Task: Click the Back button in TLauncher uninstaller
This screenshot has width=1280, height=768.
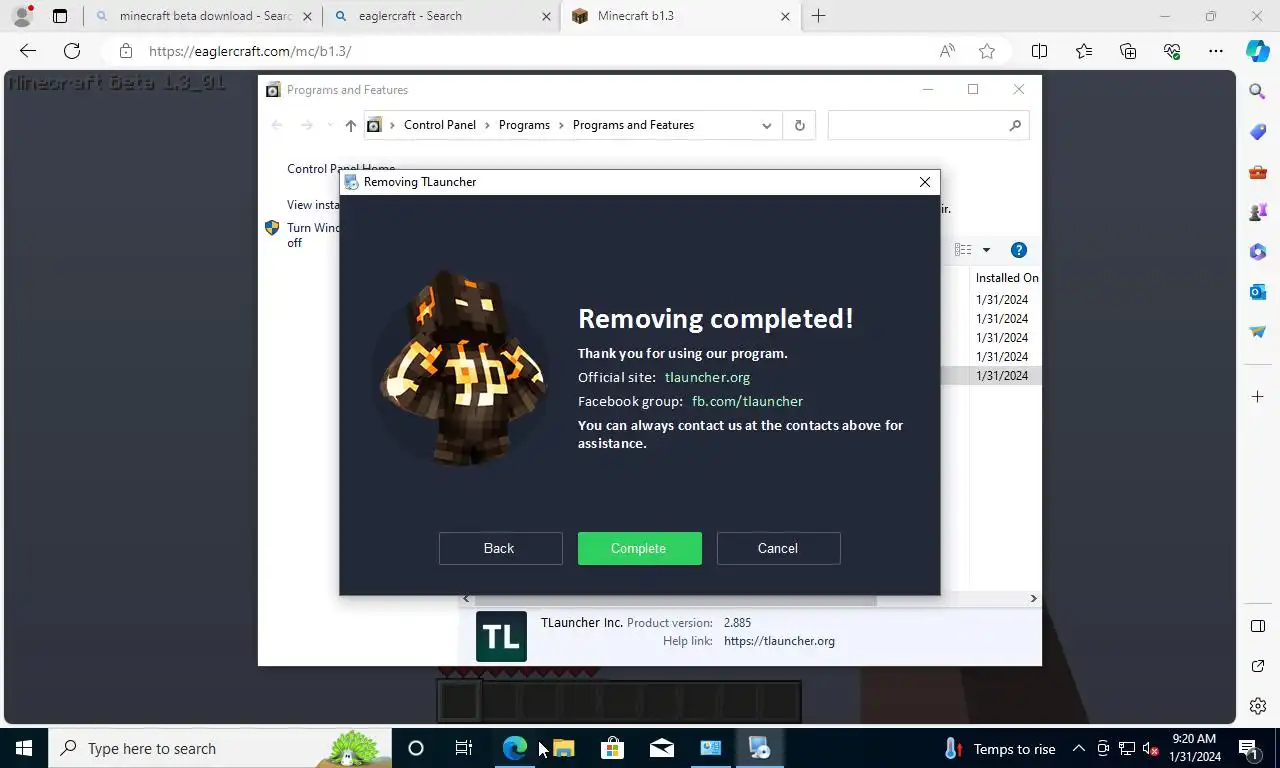Action: (500, 548)
